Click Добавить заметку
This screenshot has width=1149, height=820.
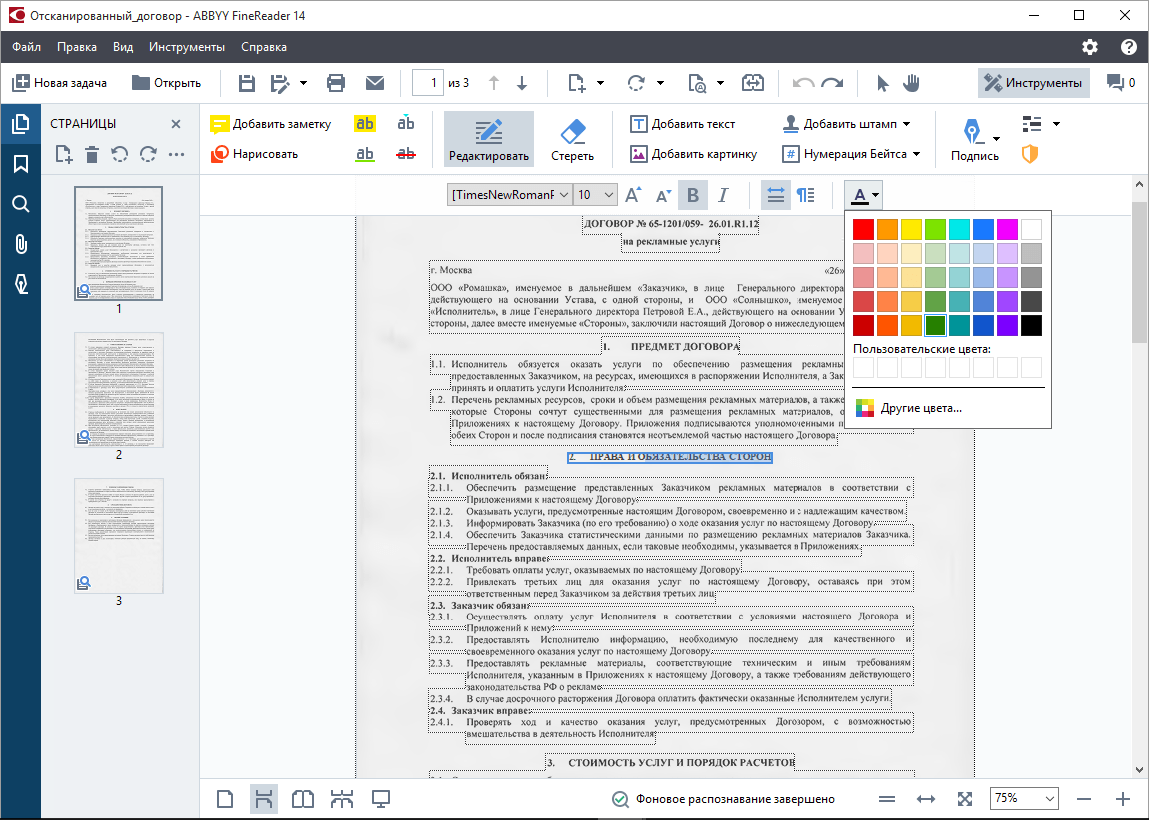click(270, 124)
